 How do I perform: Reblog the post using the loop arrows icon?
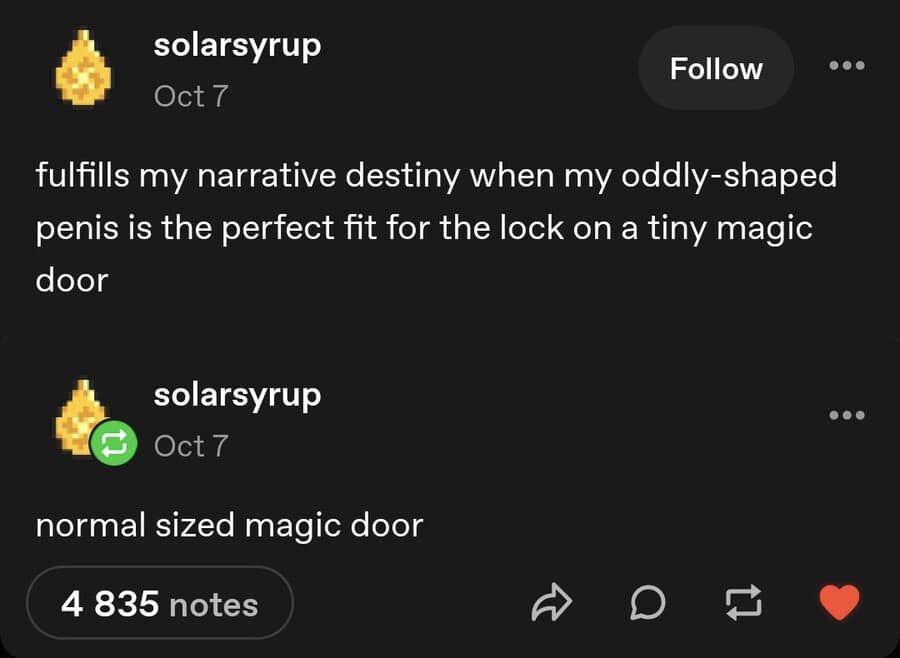coord(743,602)
